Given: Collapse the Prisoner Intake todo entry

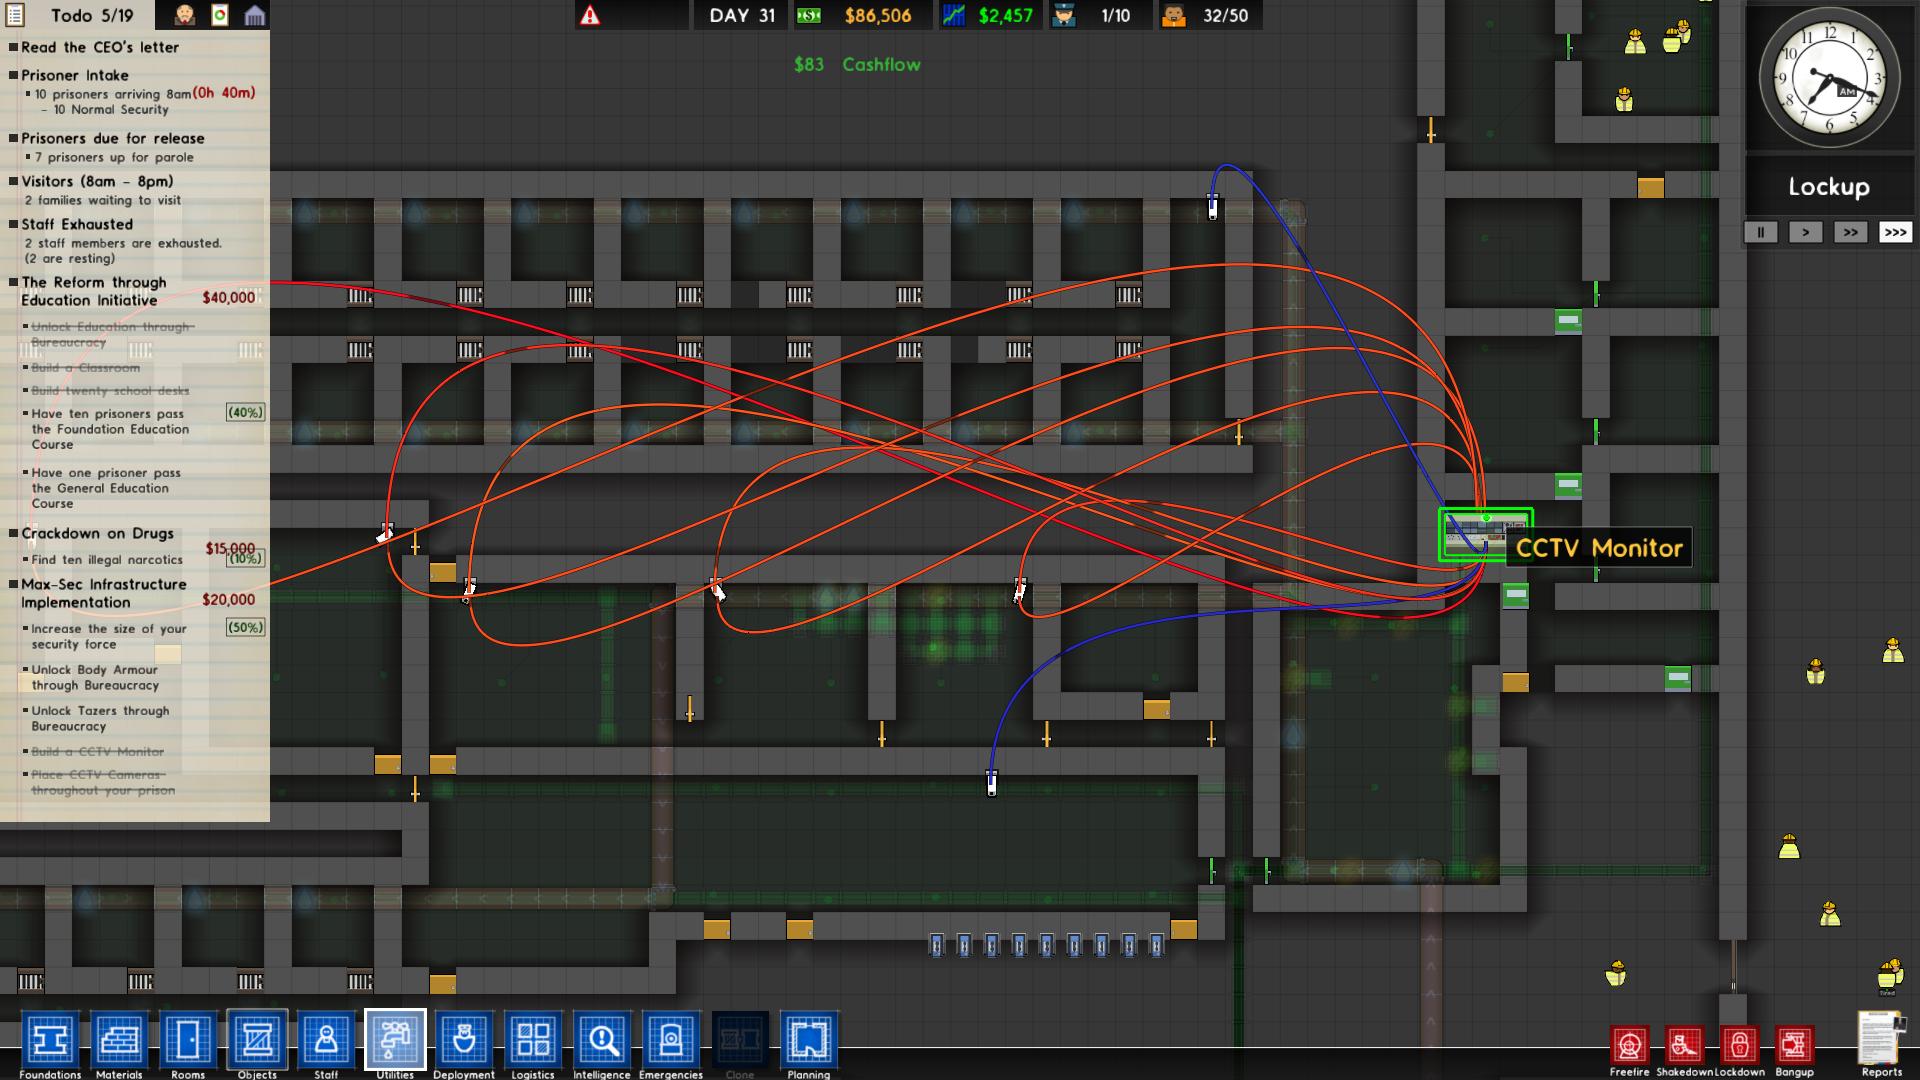Looking at the screenshot, I should tap(74, 75).
